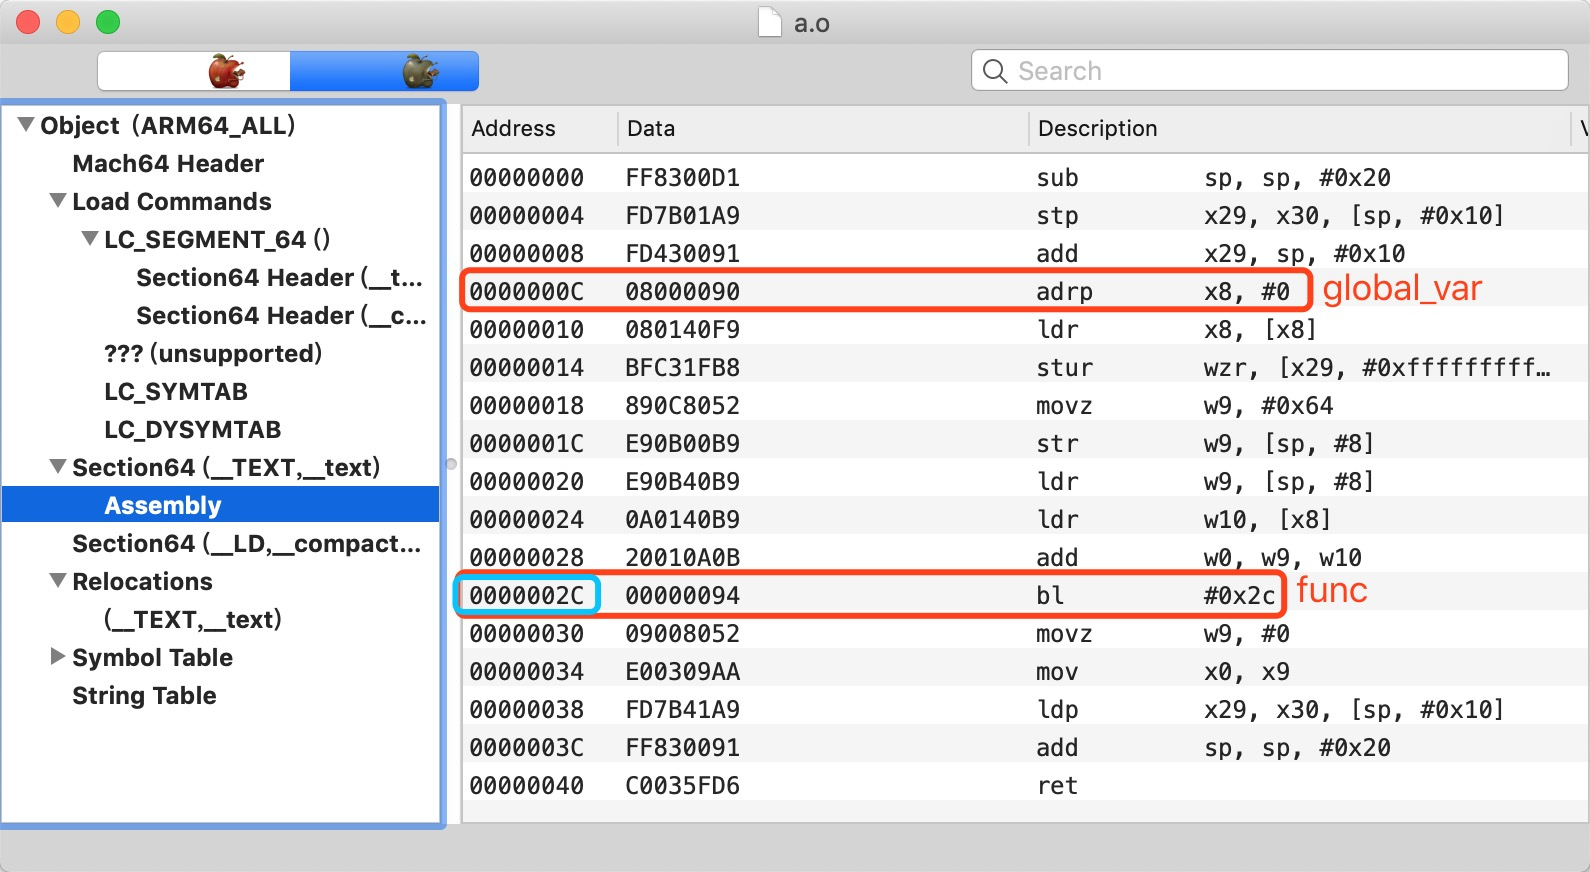
Task: Select address 00000028 add row
Action: (1025, 557)
